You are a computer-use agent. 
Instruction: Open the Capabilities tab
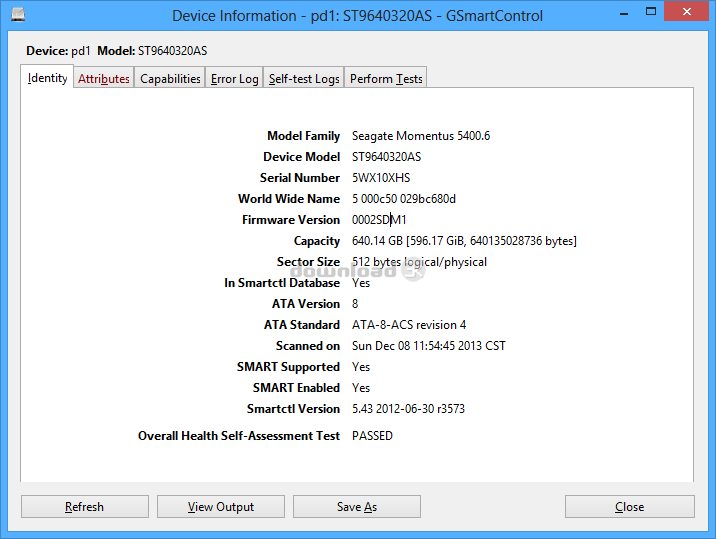(170, 79)
